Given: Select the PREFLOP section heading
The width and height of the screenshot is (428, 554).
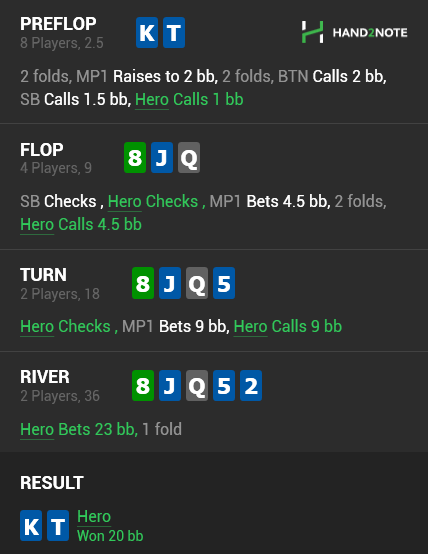Looking at the screenshot, I should (58, 24).
